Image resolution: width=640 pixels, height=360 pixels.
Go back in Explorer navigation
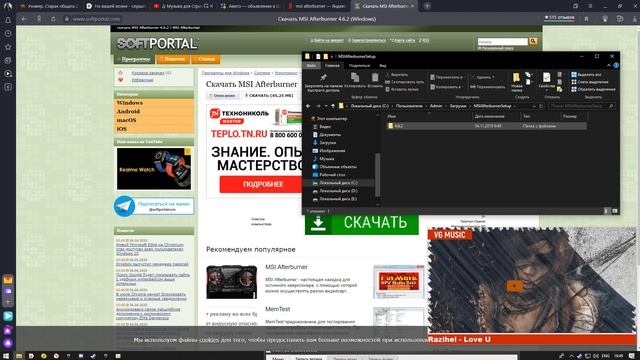point(309,106)
